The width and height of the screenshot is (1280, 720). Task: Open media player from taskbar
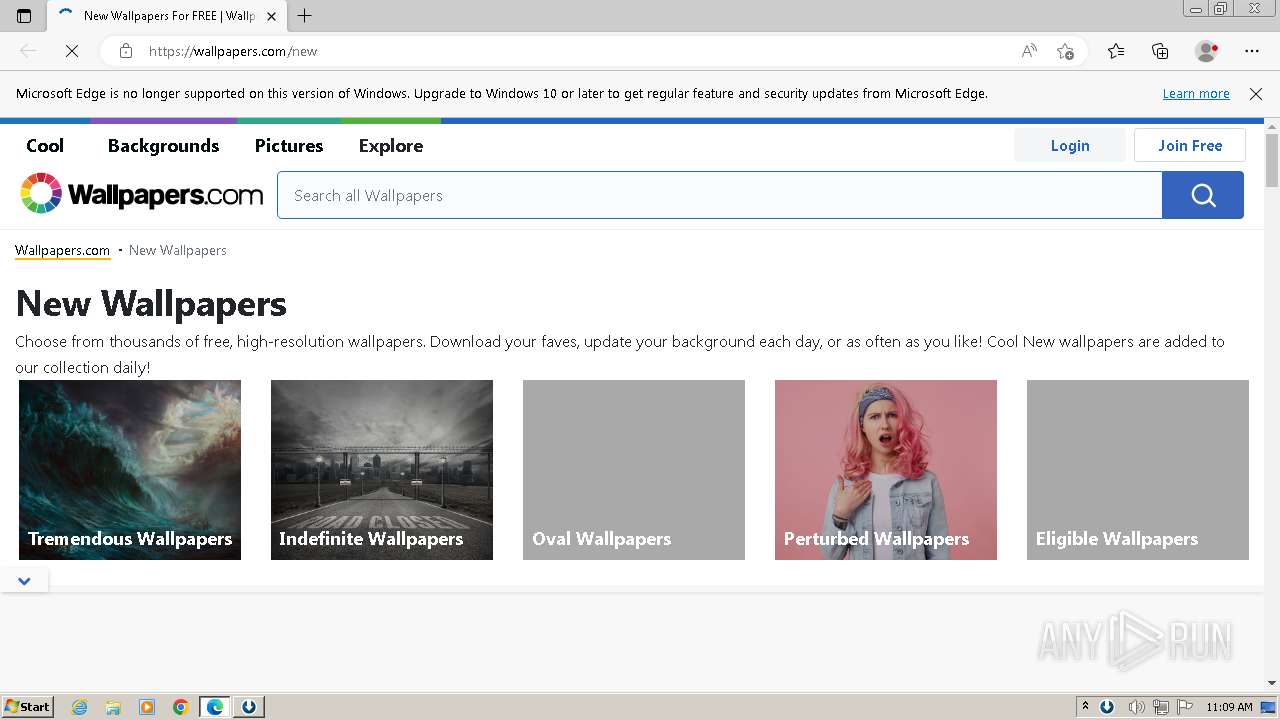[x=147, y=707]
